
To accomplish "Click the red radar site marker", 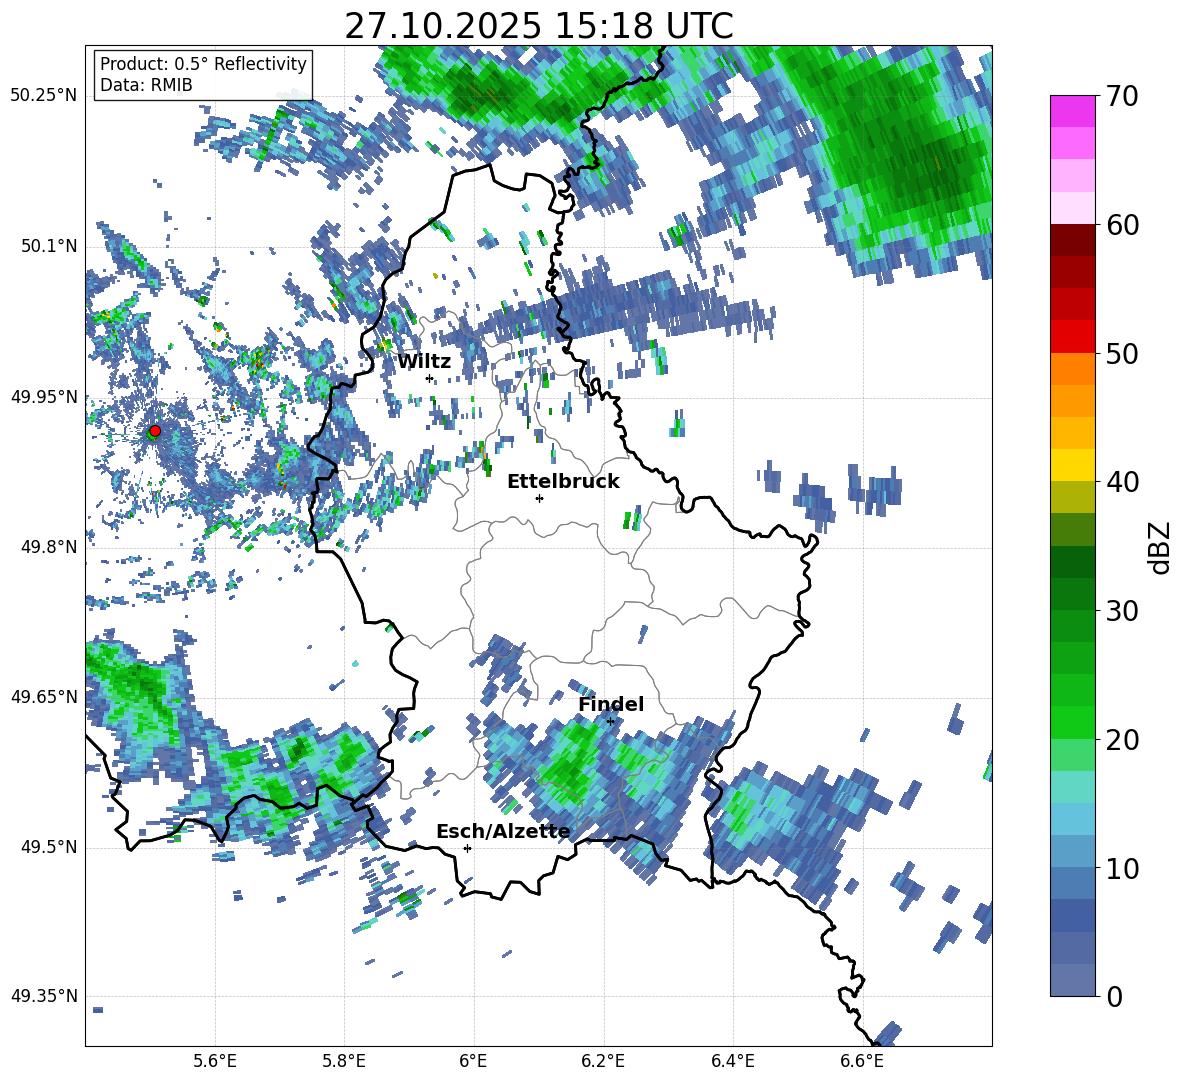I will click(x=155, y=431).
